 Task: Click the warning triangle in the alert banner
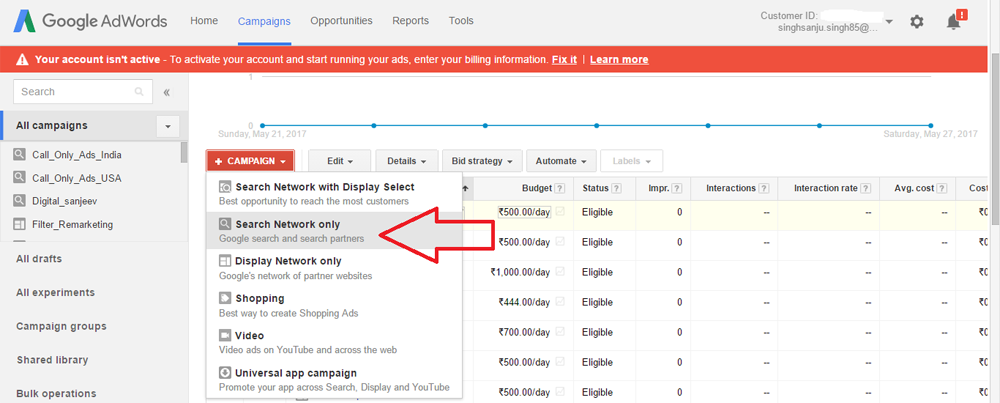[x=22, y=59]
